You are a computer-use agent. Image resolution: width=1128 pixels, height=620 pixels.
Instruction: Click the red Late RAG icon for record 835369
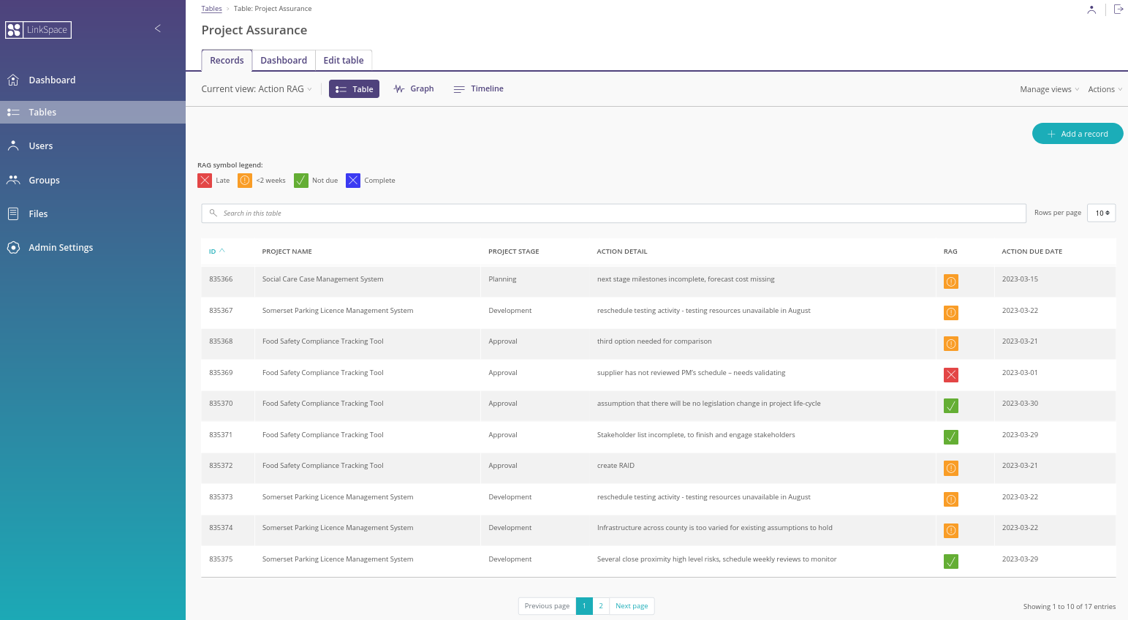click(x=950, y=374)
